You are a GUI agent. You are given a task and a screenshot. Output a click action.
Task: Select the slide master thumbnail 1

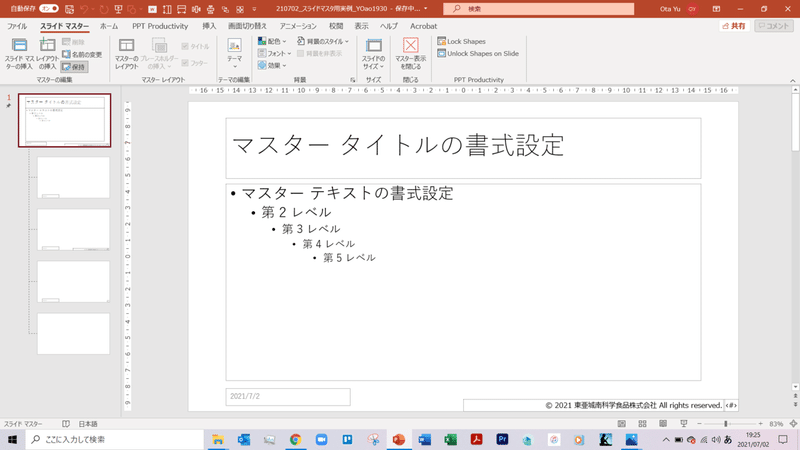coord(65,120)
